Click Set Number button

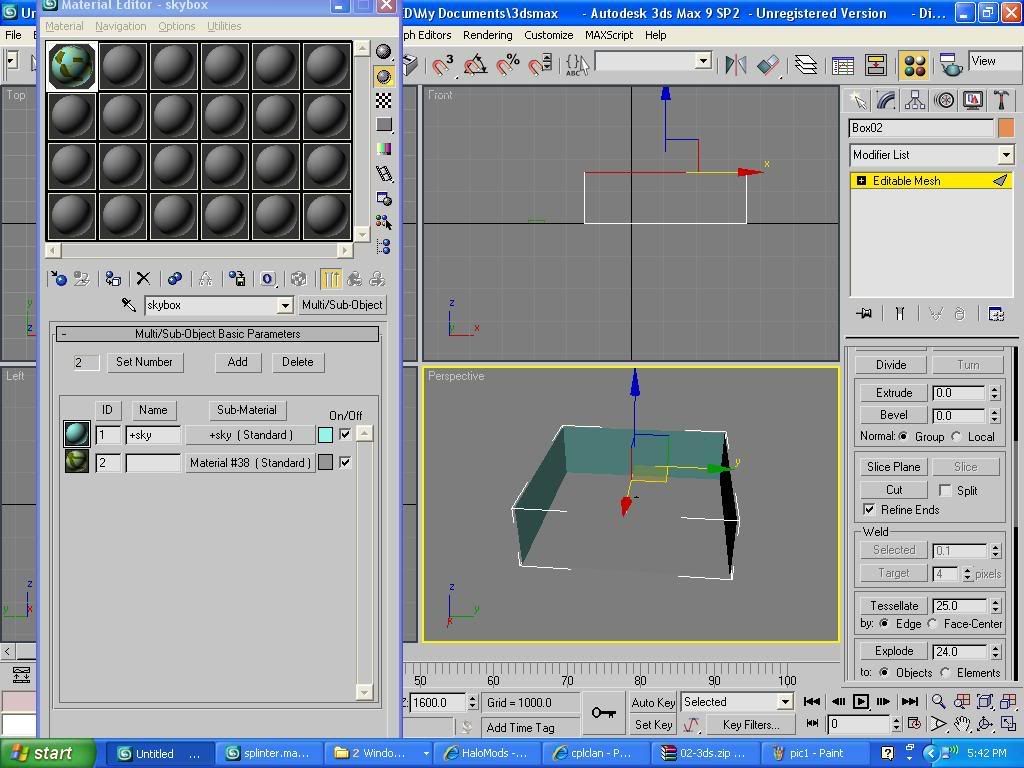point(144,362)
